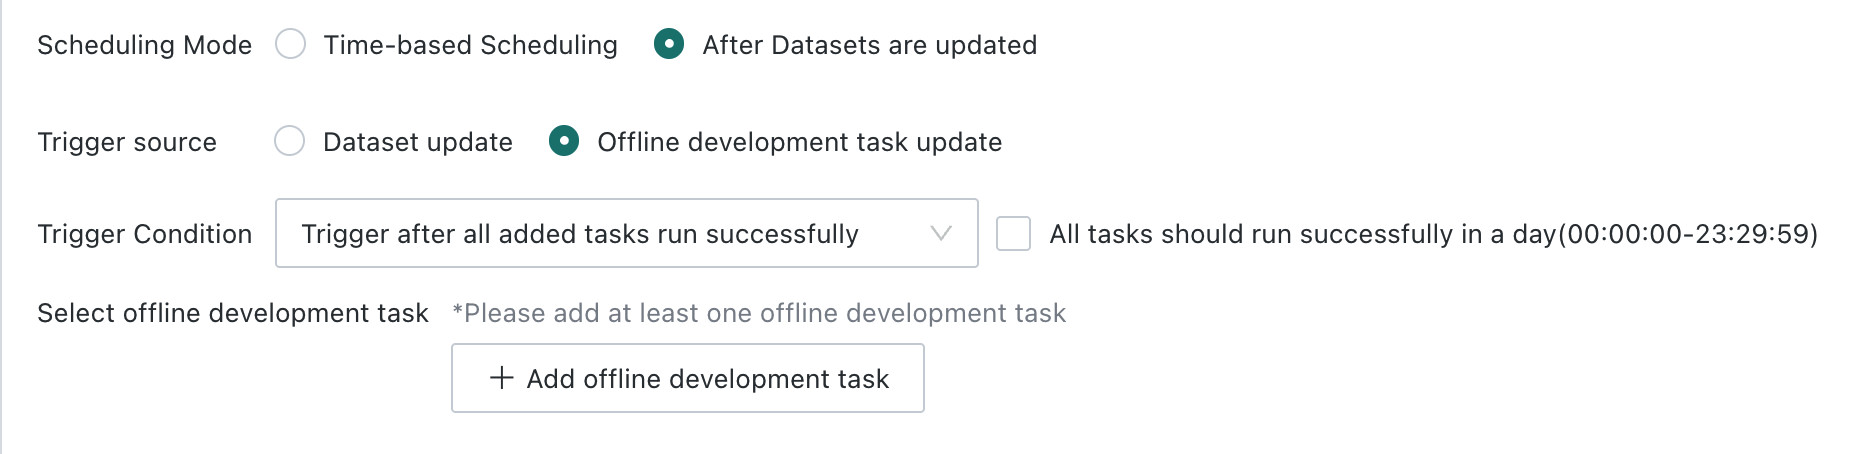Select Dataset update as trigger source
Viewport: 1860px width, 454px height.
coord(290,141)
